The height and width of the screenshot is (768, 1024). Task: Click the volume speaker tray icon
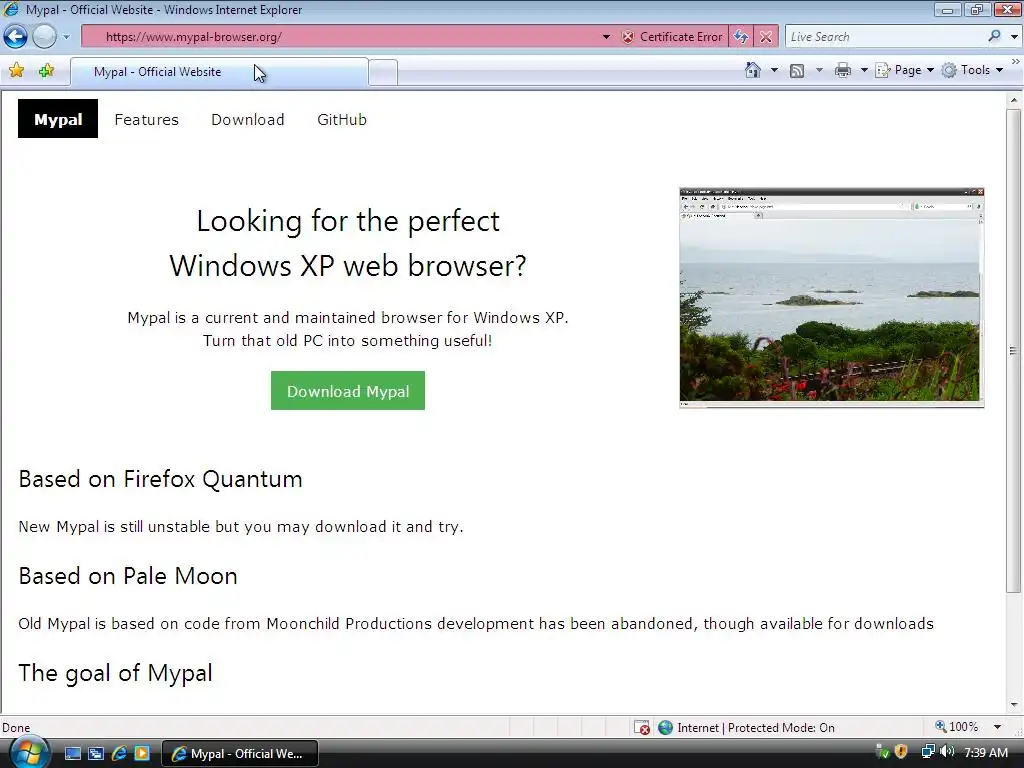point(946,752)
